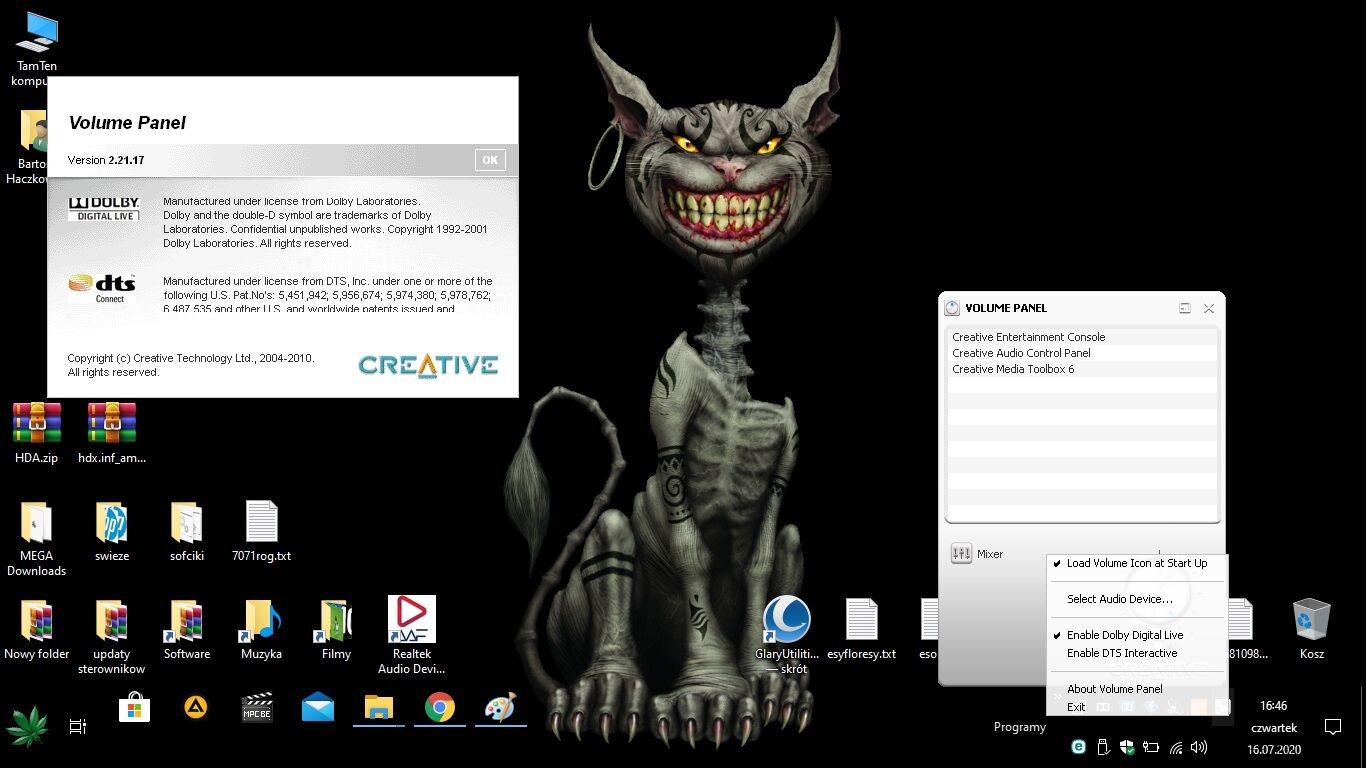Open Task View on the taskbar
The image size is (1366, 768).
click(78, 727)
